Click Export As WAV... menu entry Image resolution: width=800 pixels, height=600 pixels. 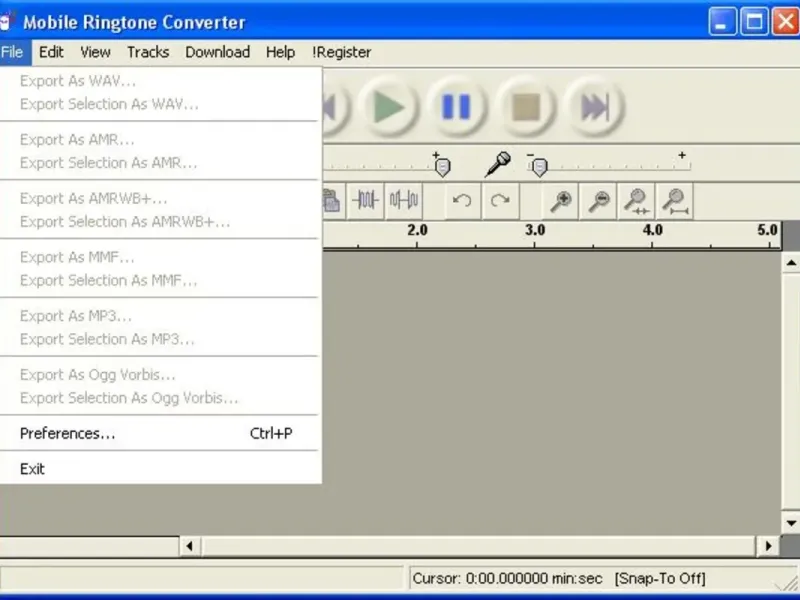coord(160,81)
